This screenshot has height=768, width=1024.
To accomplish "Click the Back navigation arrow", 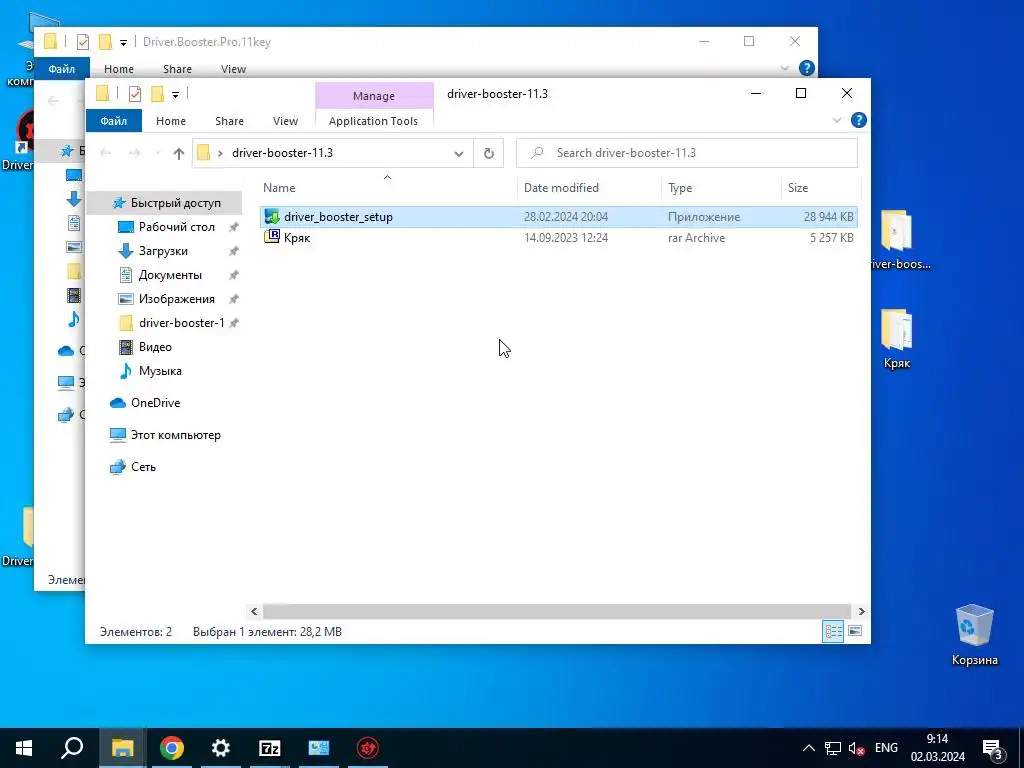I will pos(106,153).
